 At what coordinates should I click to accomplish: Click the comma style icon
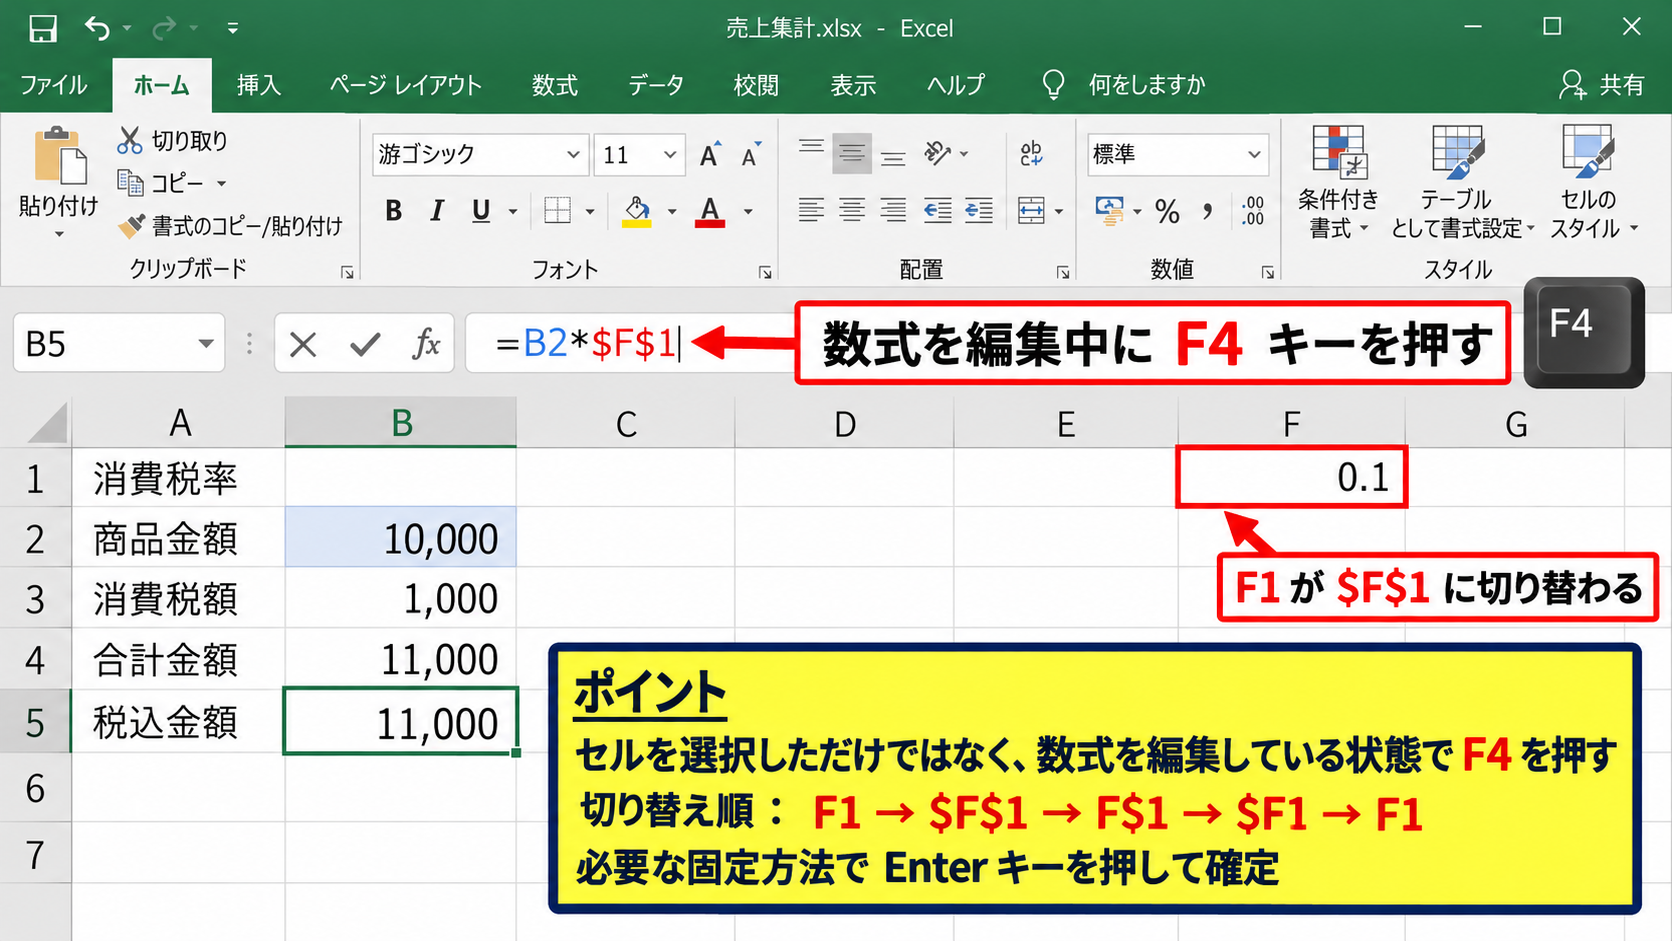click(x=1208, y=211)
